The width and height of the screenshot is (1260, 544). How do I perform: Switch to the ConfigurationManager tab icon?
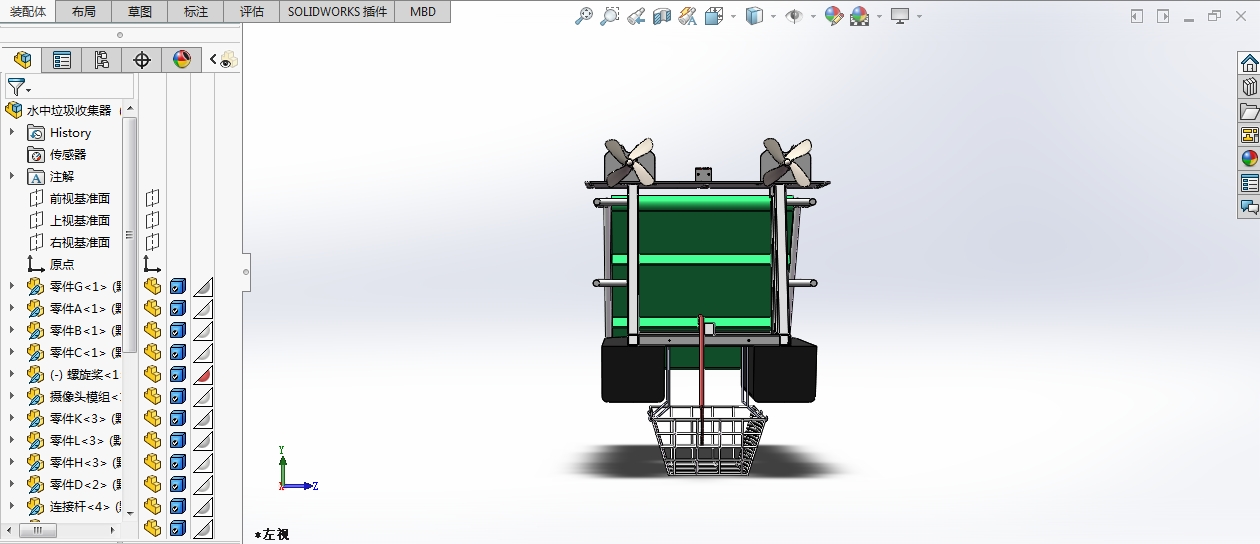pos(101,60)
